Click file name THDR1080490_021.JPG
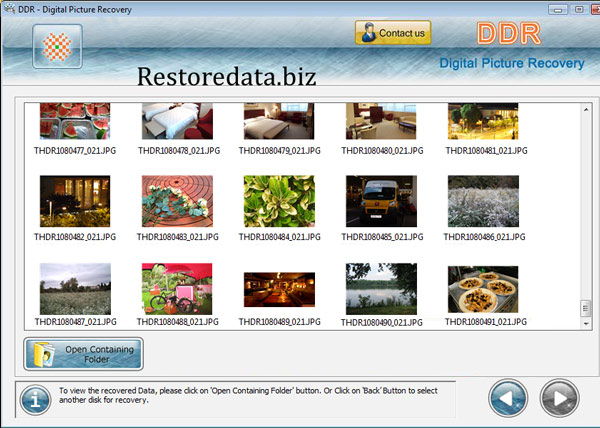This screenshot has height=428, width=600. tap(382, 322)
